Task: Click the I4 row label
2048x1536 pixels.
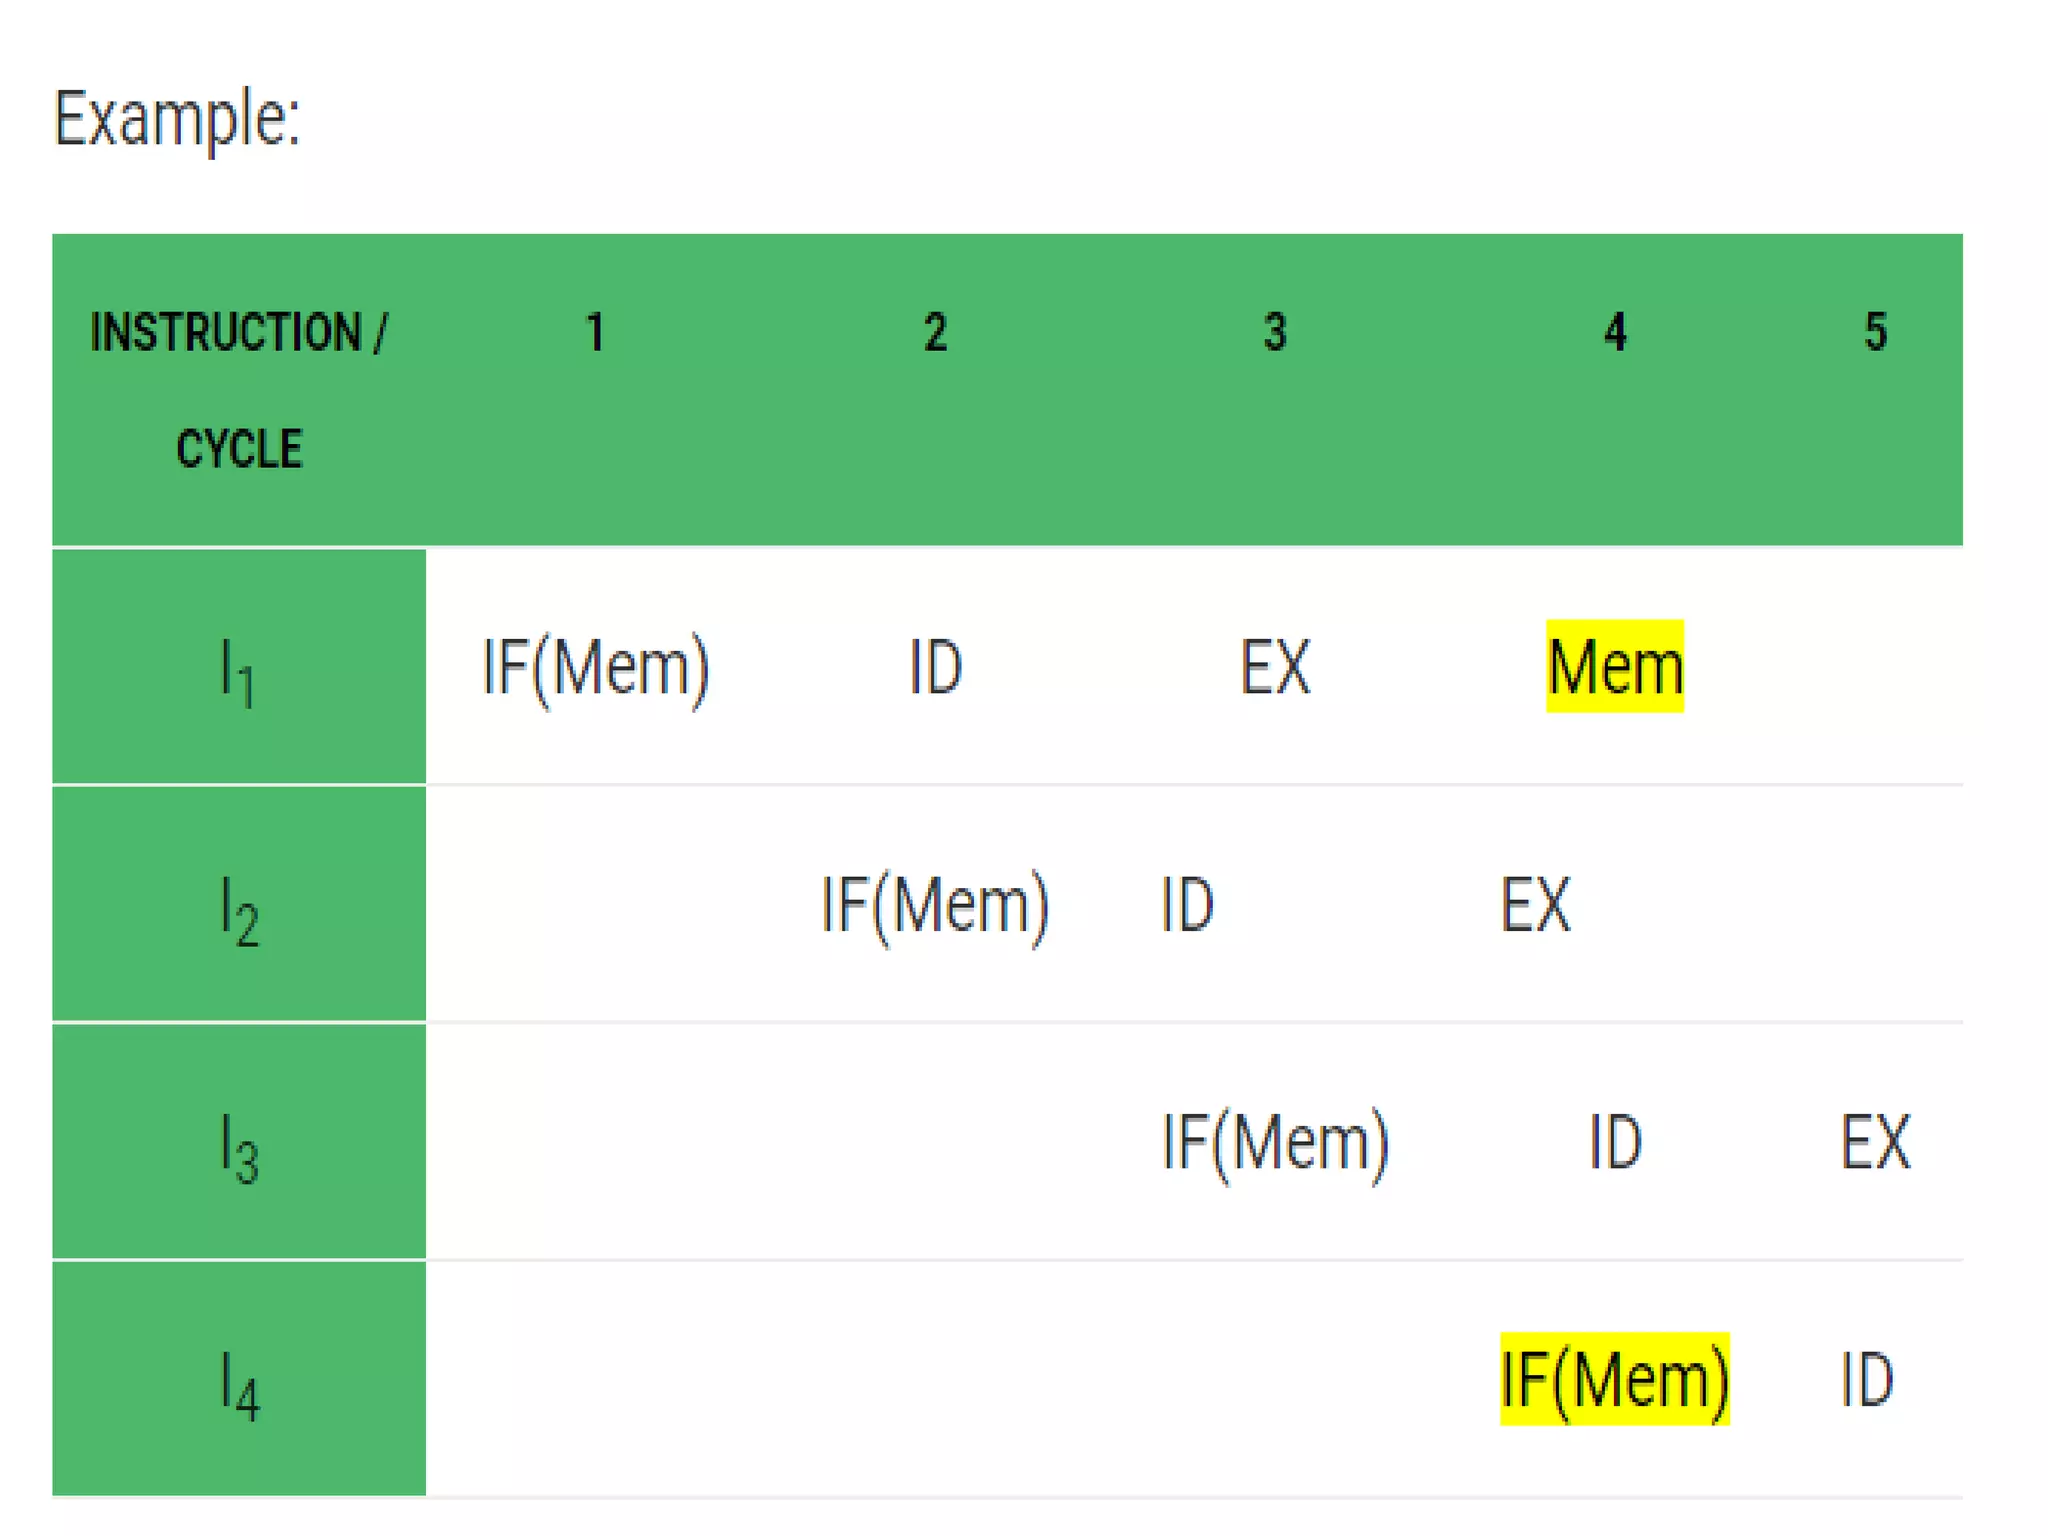Action: click(x=238, y=1382)
